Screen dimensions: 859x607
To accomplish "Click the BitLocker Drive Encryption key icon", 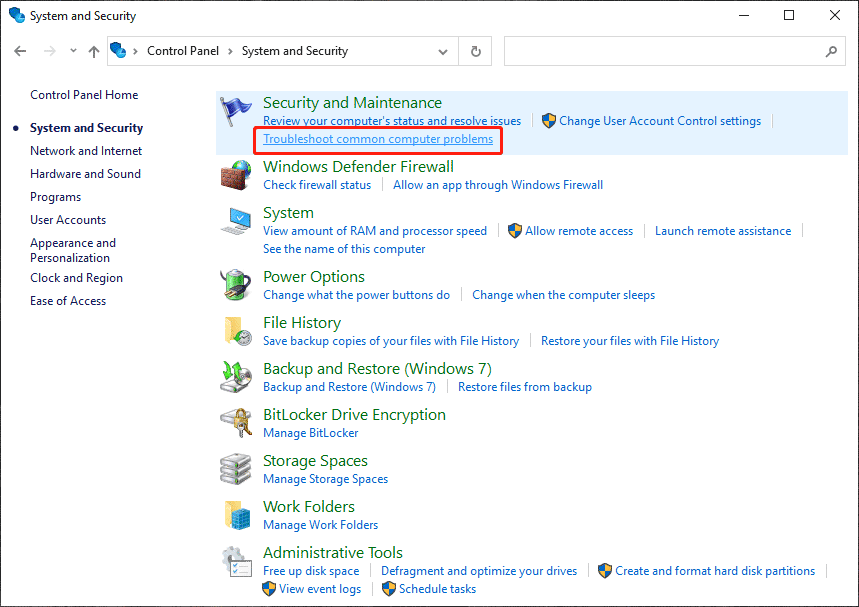I will [x=236, y=424].
